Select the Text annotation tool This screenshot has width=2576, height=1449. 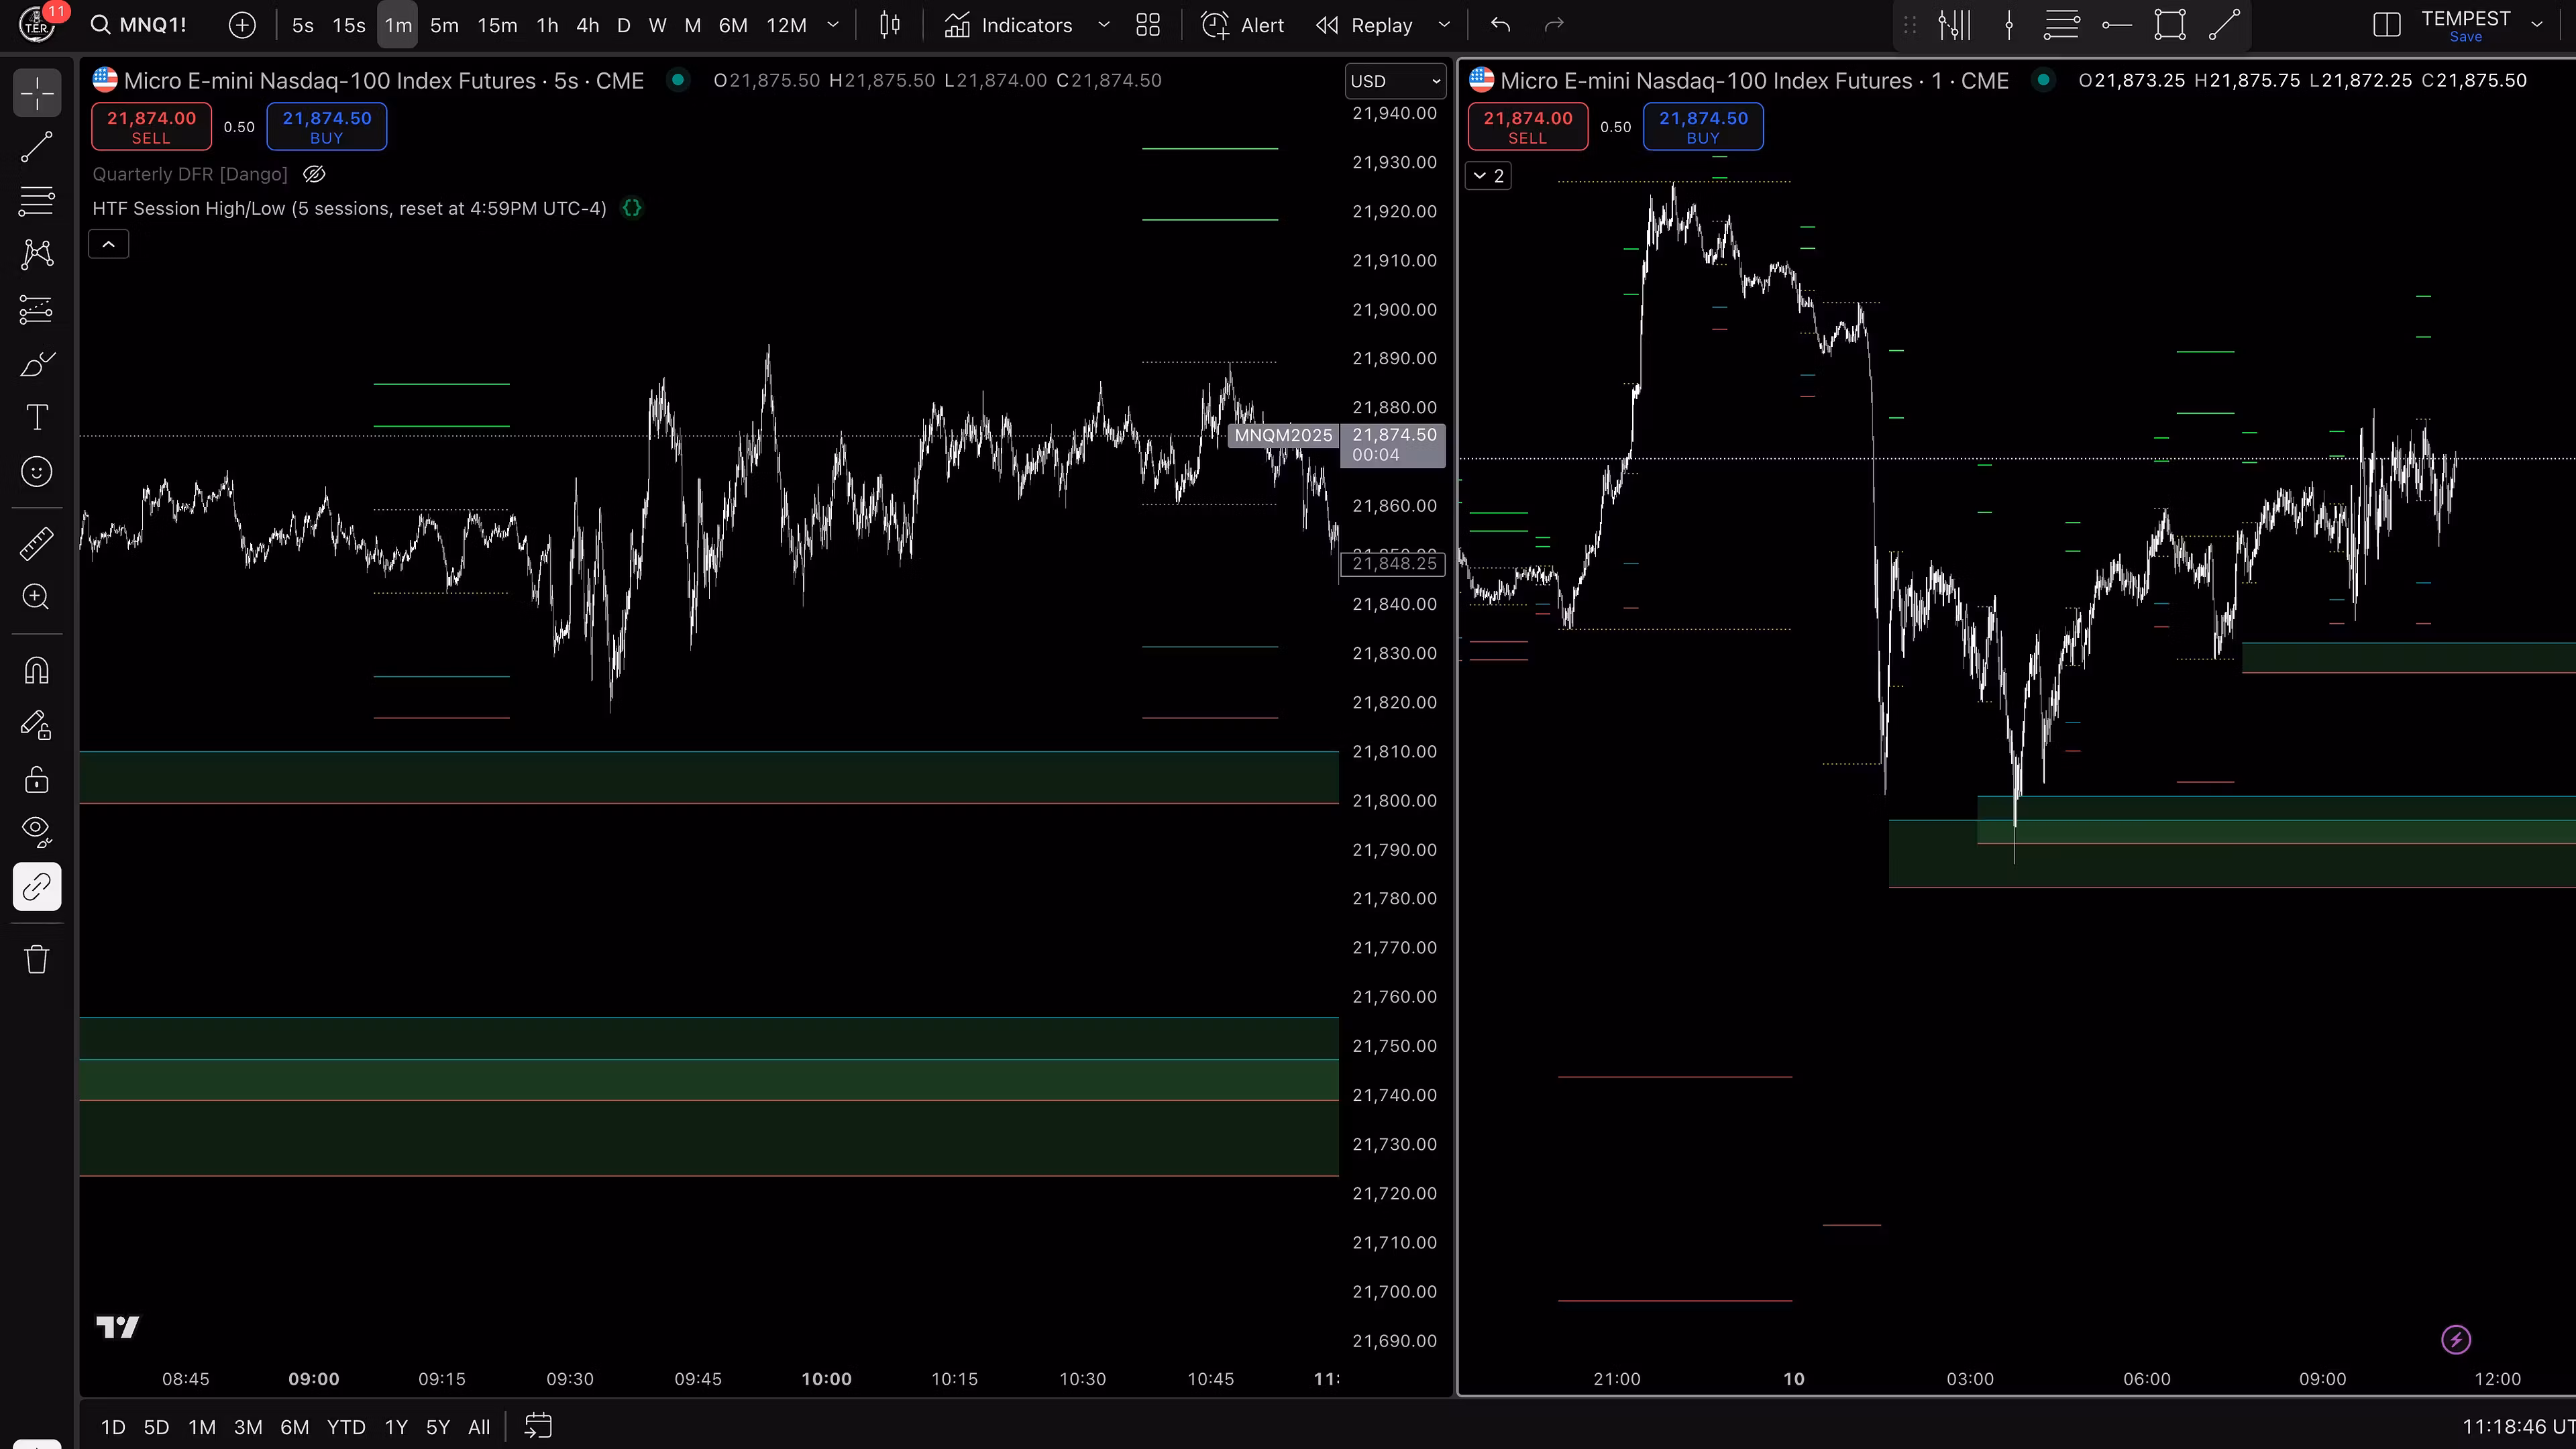point(37,417)
